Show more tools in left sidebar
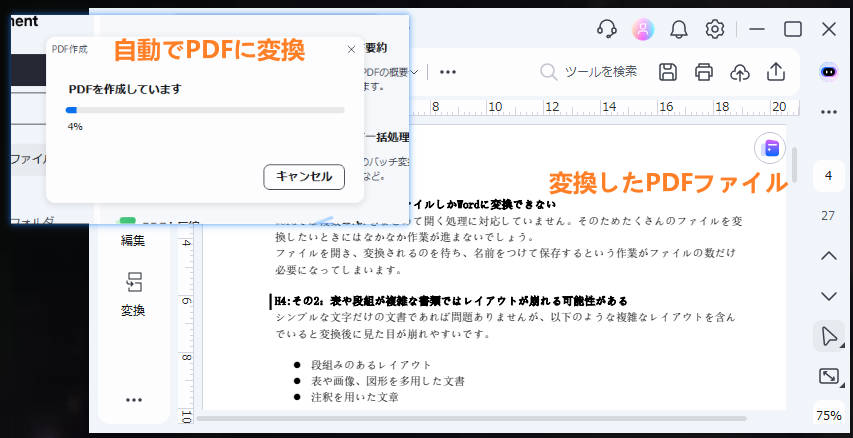 [x=133, y=400]
